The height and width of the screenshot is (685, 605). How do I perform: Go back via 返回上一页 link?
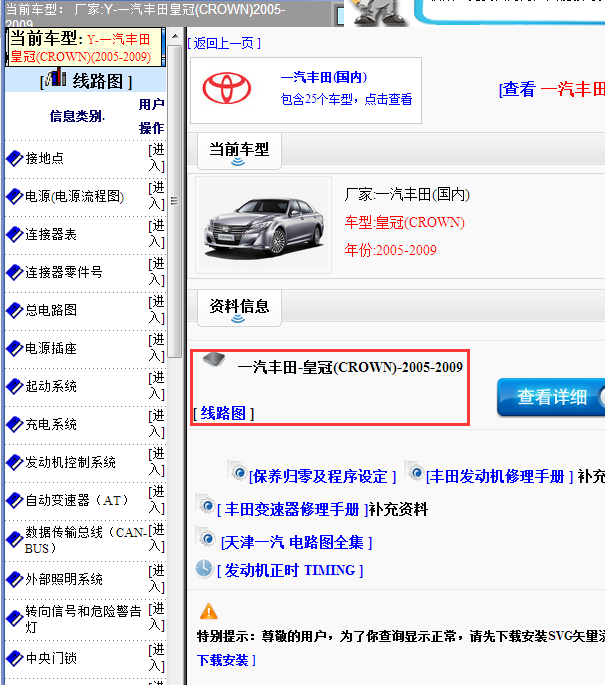click(224, 43)
